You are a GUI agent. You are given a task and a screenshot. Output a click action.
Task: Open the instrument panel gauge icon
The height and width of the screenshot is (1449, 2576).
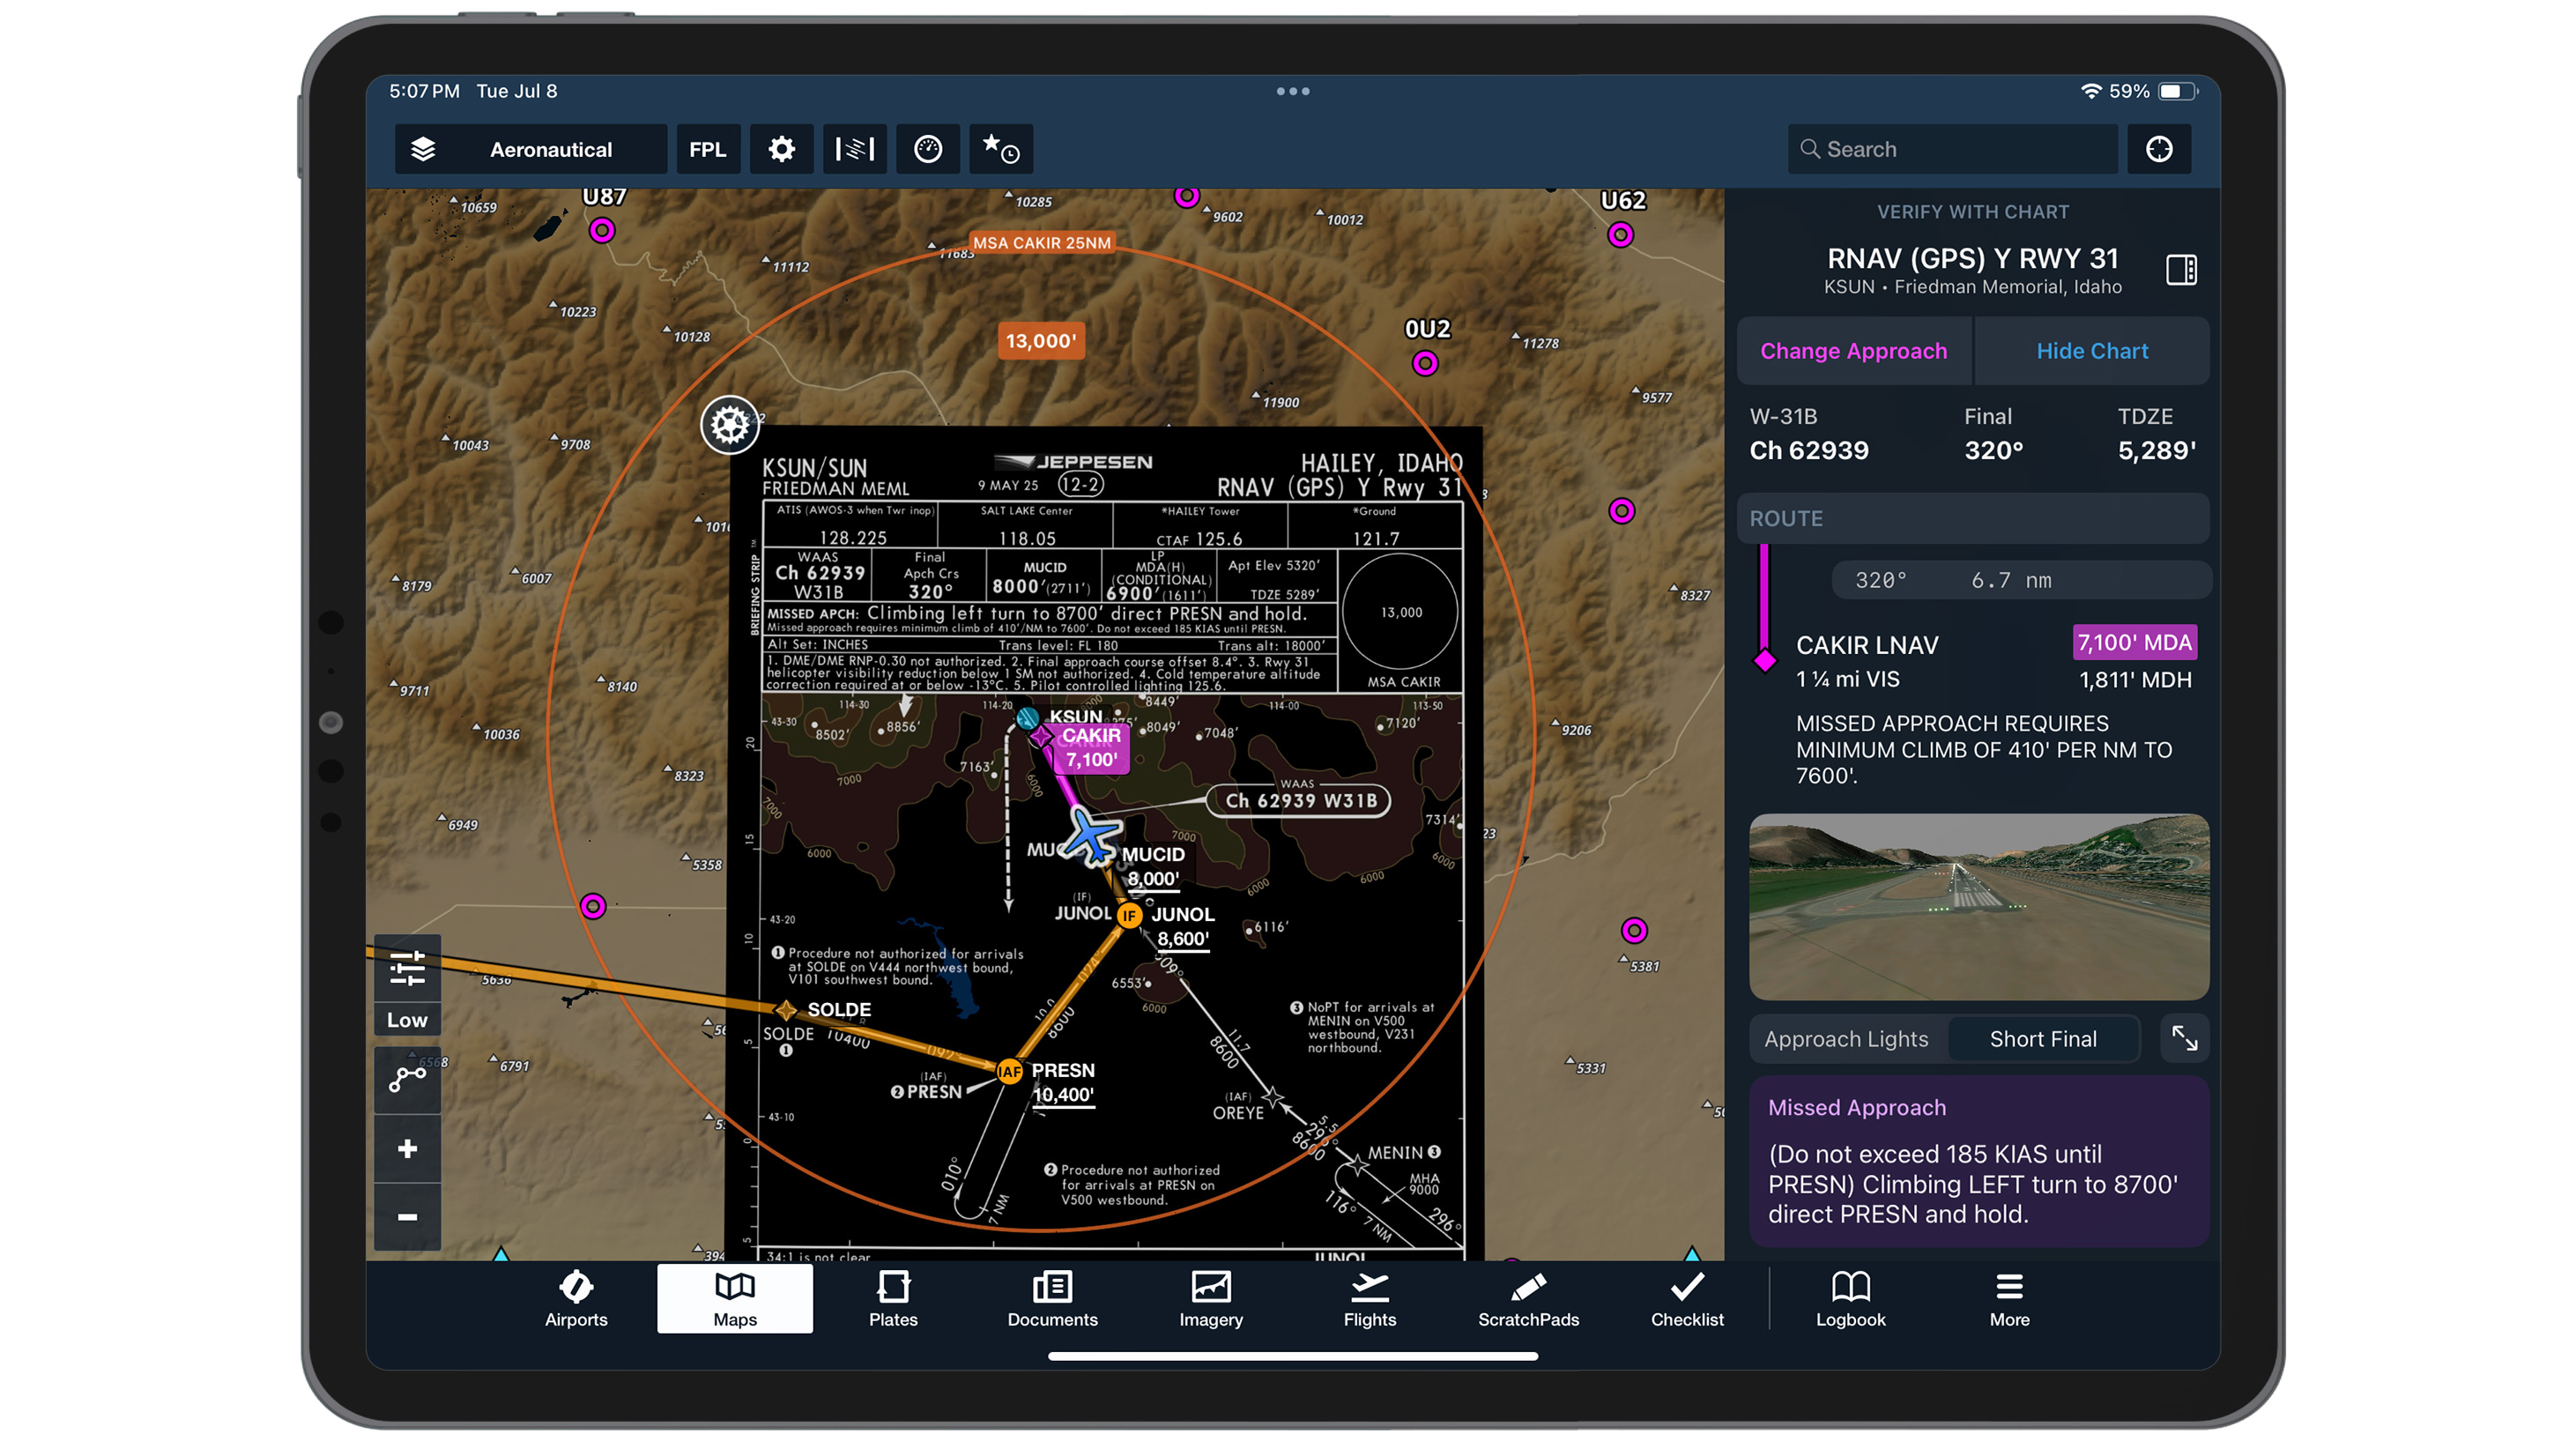tap(928, 149)
